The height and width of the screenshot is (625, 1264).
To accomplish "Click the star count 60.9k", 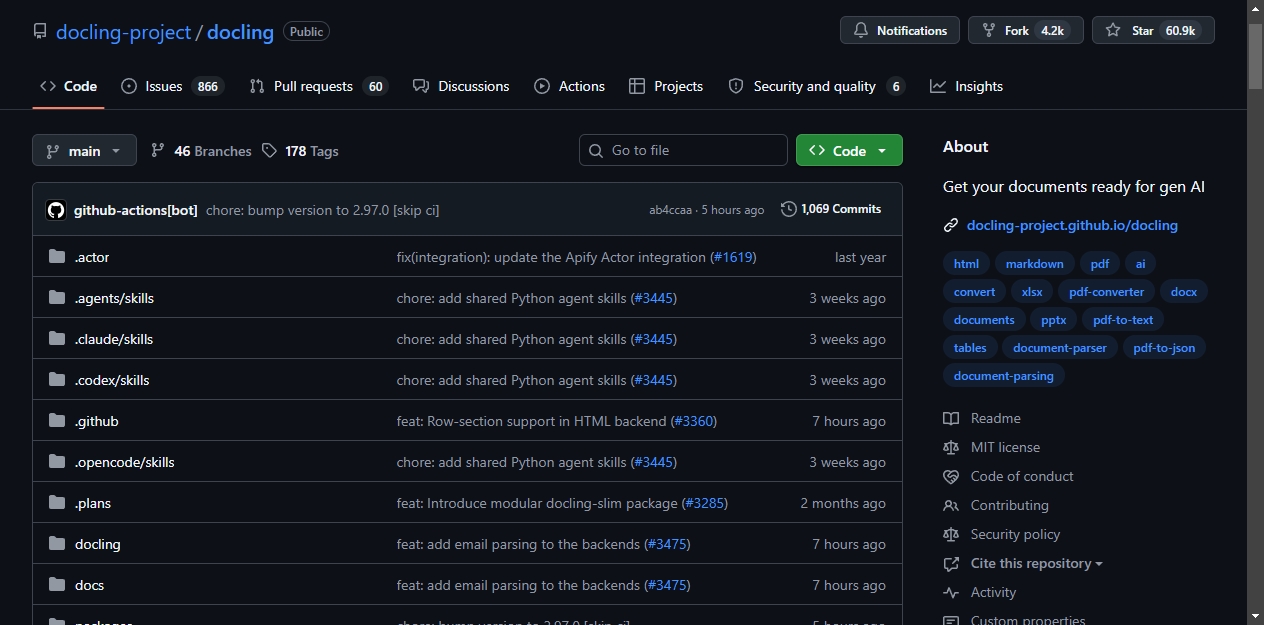I will point(1181,31).
